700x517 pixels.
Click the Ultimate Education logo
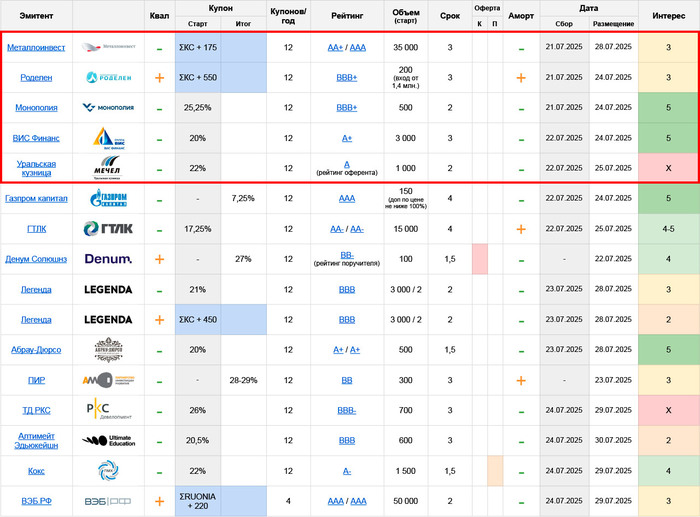tap(108, 440)
